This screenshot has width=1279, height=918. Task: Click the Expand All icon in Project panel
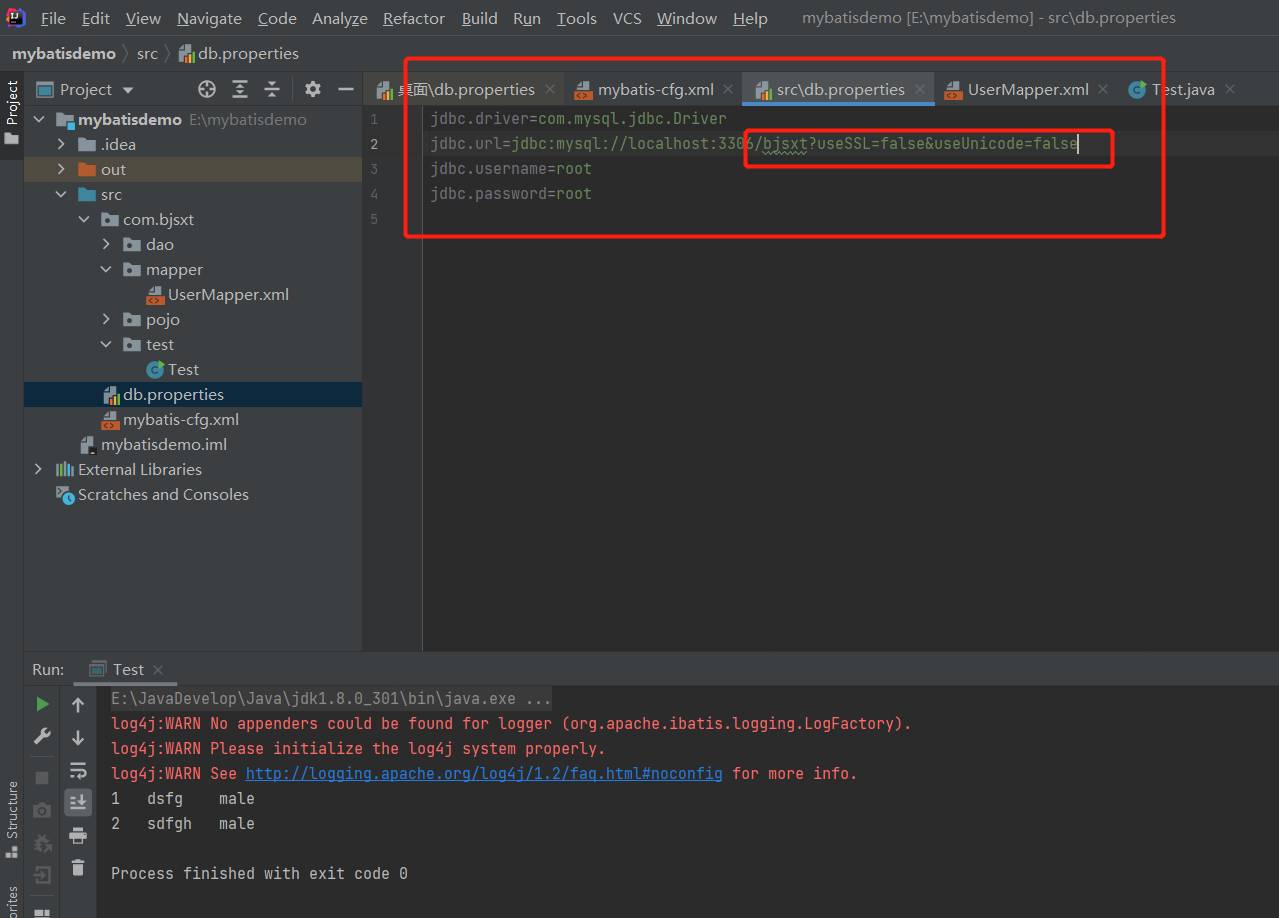(240, 89)
